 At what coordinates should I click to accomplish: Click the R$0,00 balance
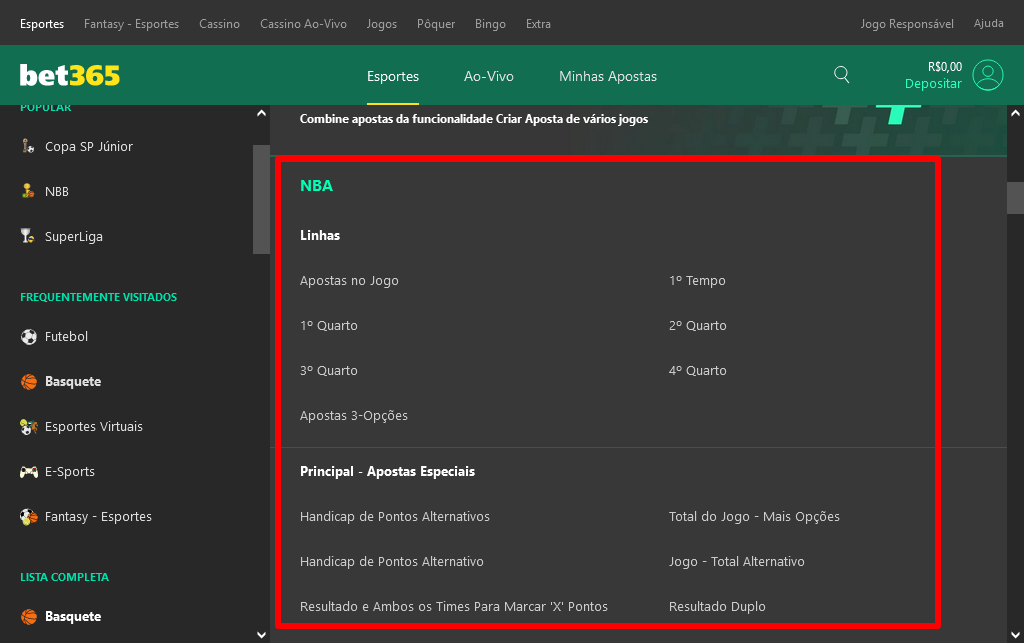[944, 67]
